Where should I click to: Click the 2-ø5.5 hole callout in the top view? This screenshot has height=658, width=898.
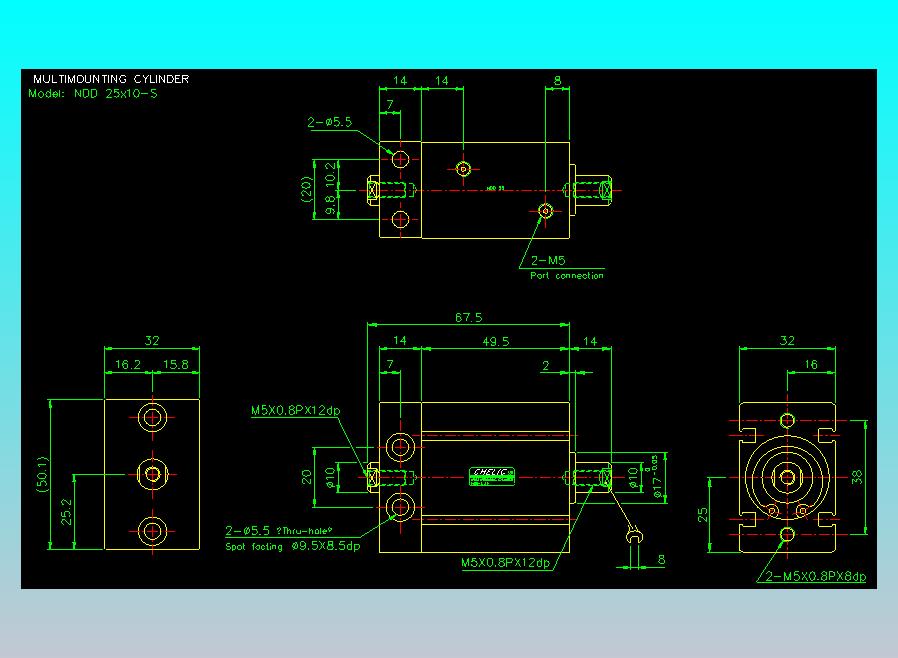330,122
